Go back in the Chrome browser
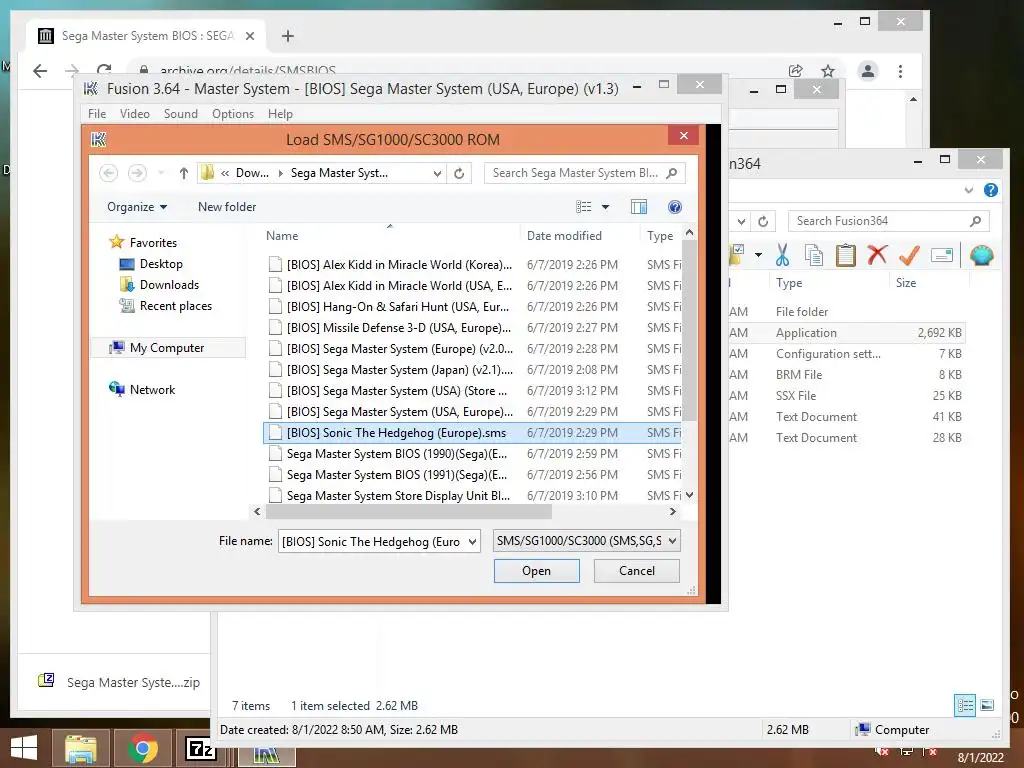 (40, 71)
